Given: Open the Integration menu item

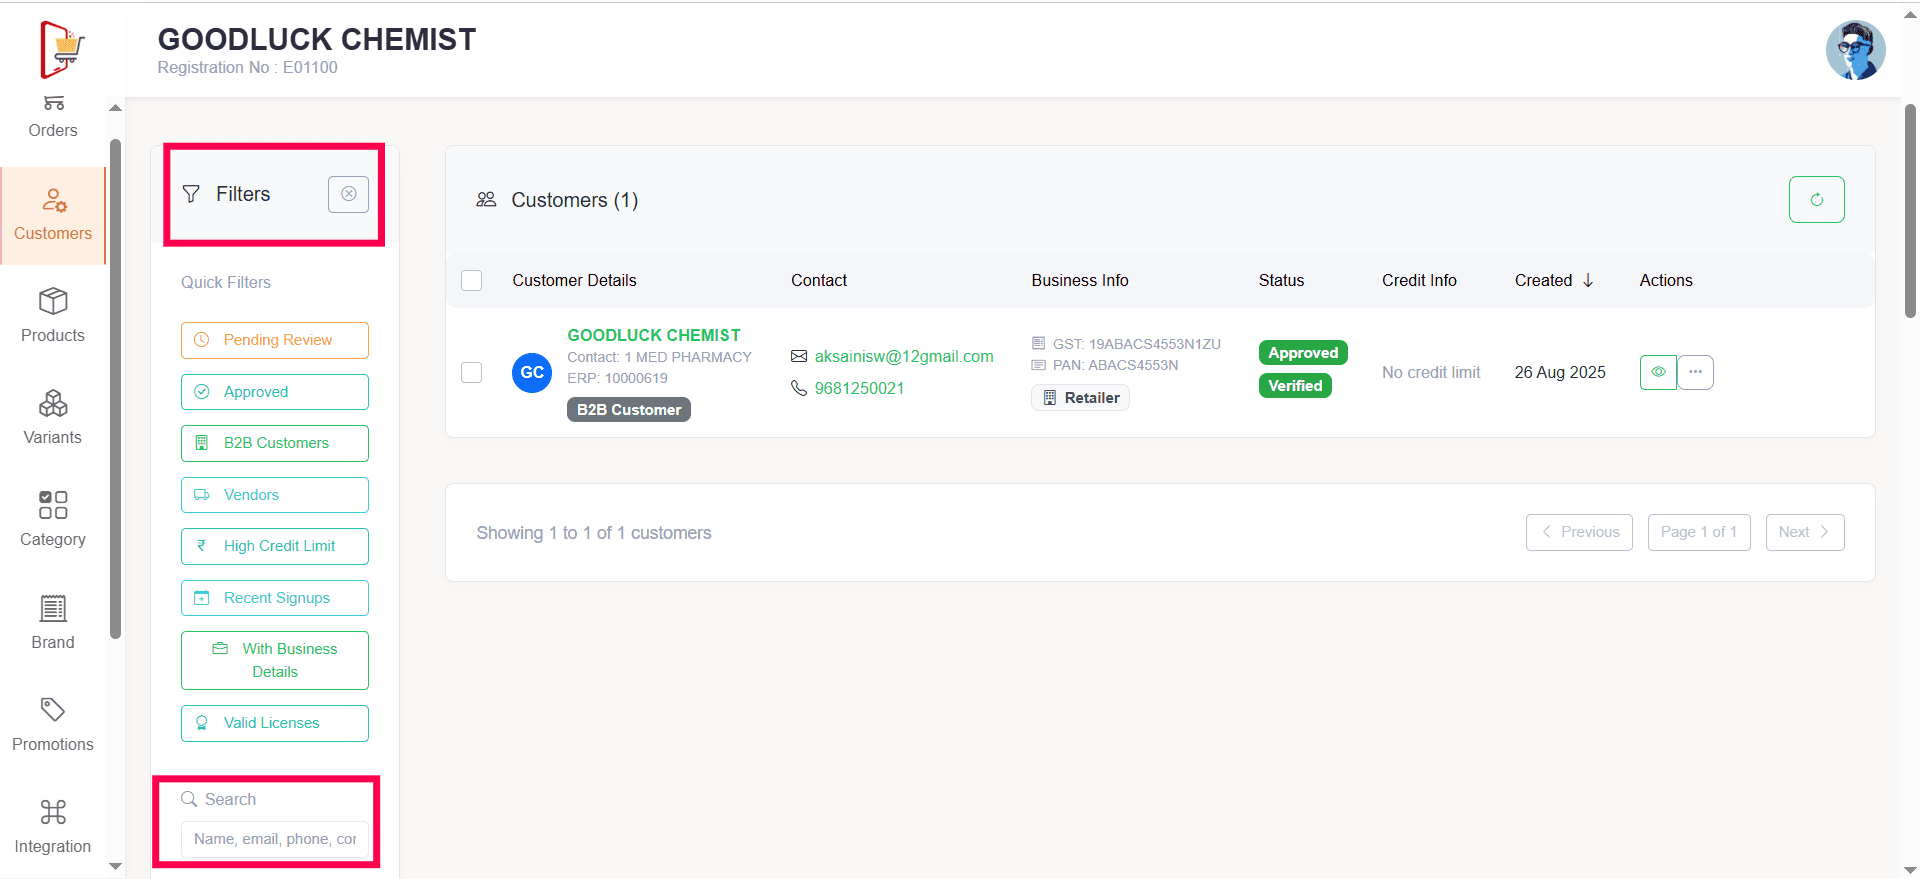Looking at the screenshot, I should [x=53, y=826].
